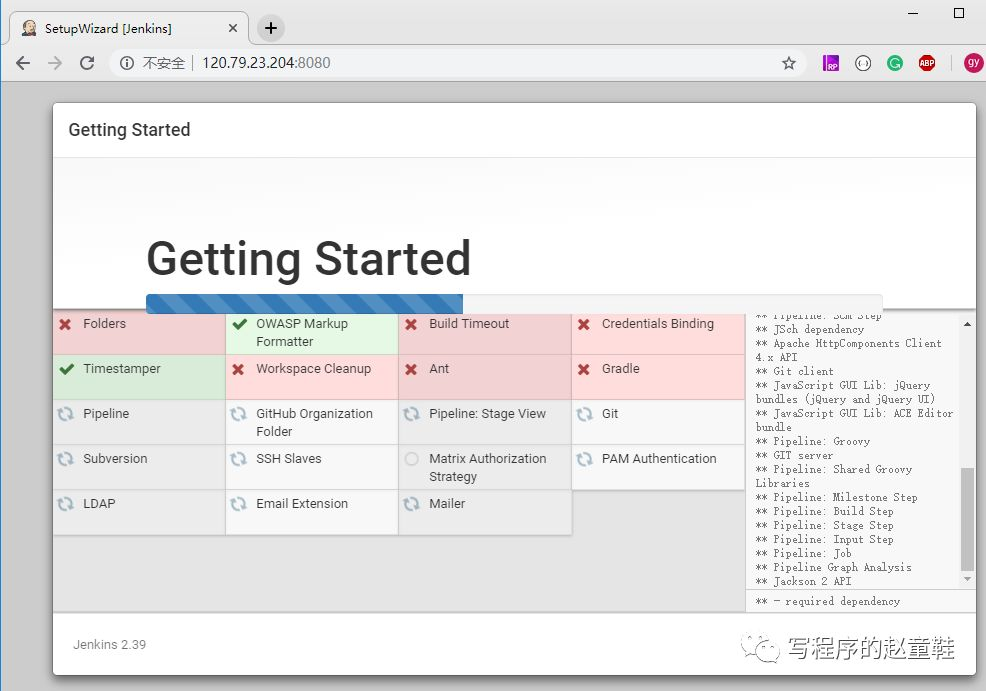986x691 pixels.
Task: Open the green Grammarly extension icon
Action: (x=895, y=63)
